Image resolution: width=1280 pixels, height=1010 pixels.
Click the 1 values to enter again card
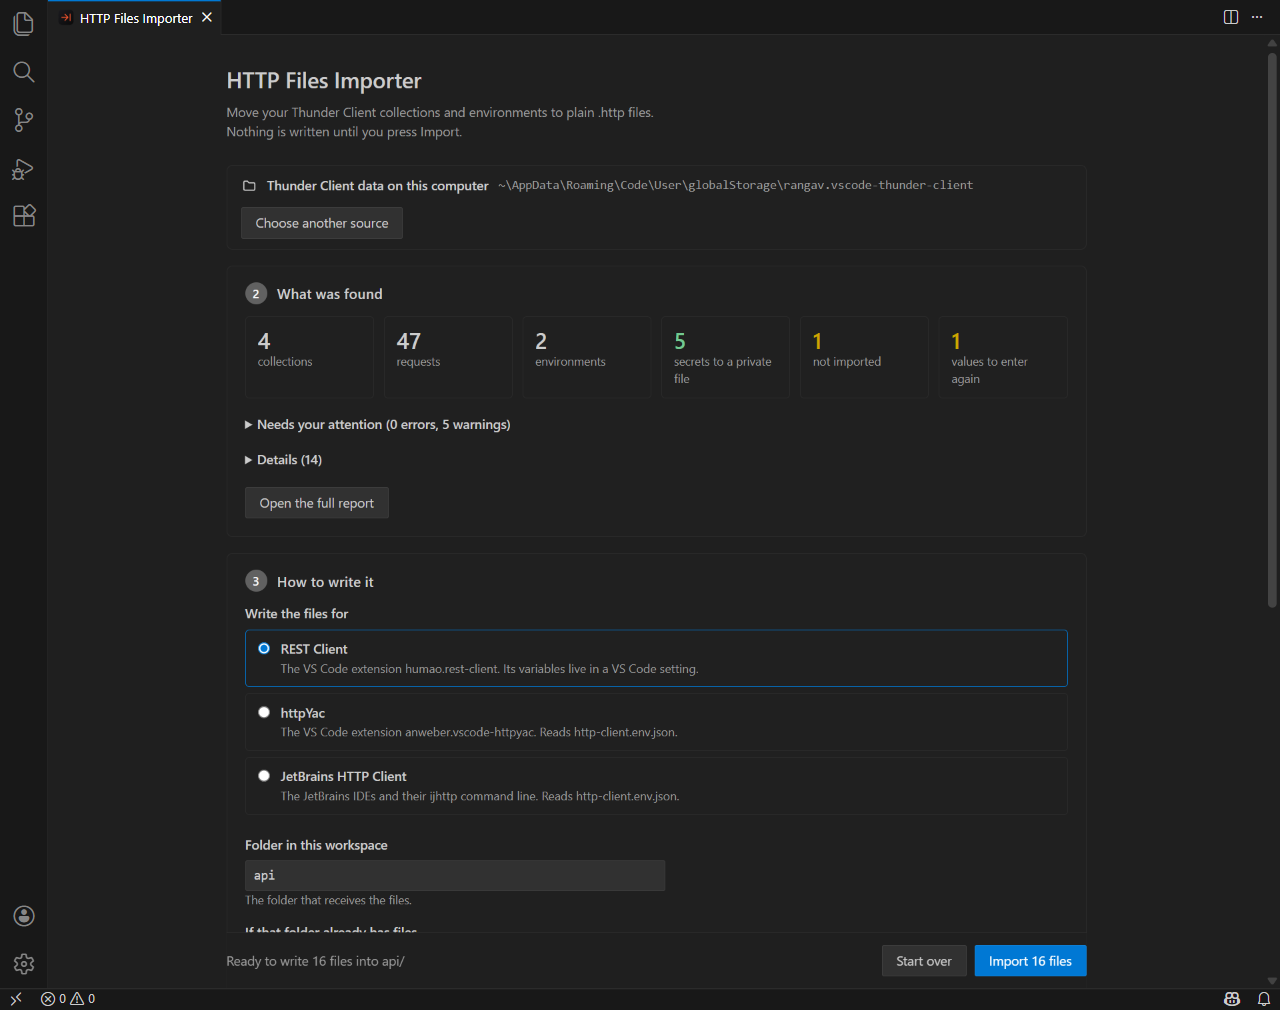(x=1003, y=357)
